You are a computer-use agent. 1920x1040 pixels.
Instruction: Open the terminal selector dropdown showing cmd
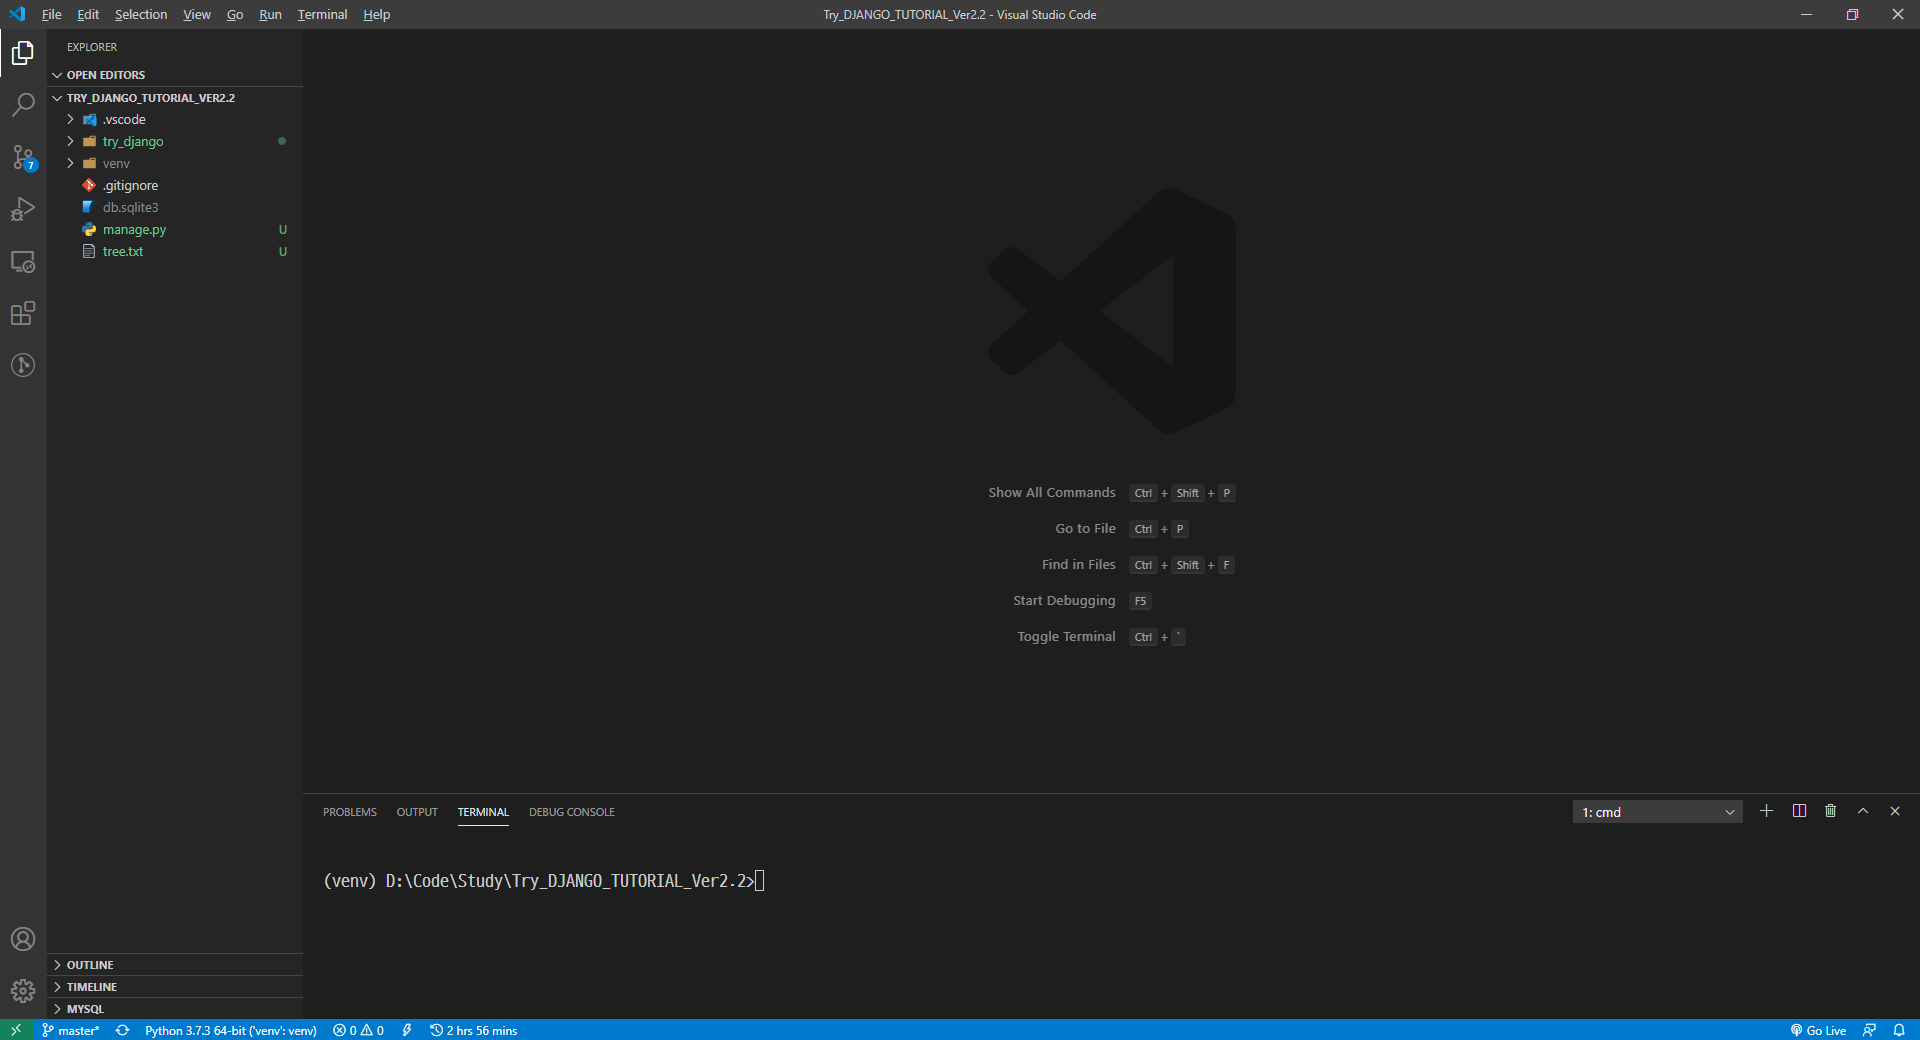(x=1657, y=812)
